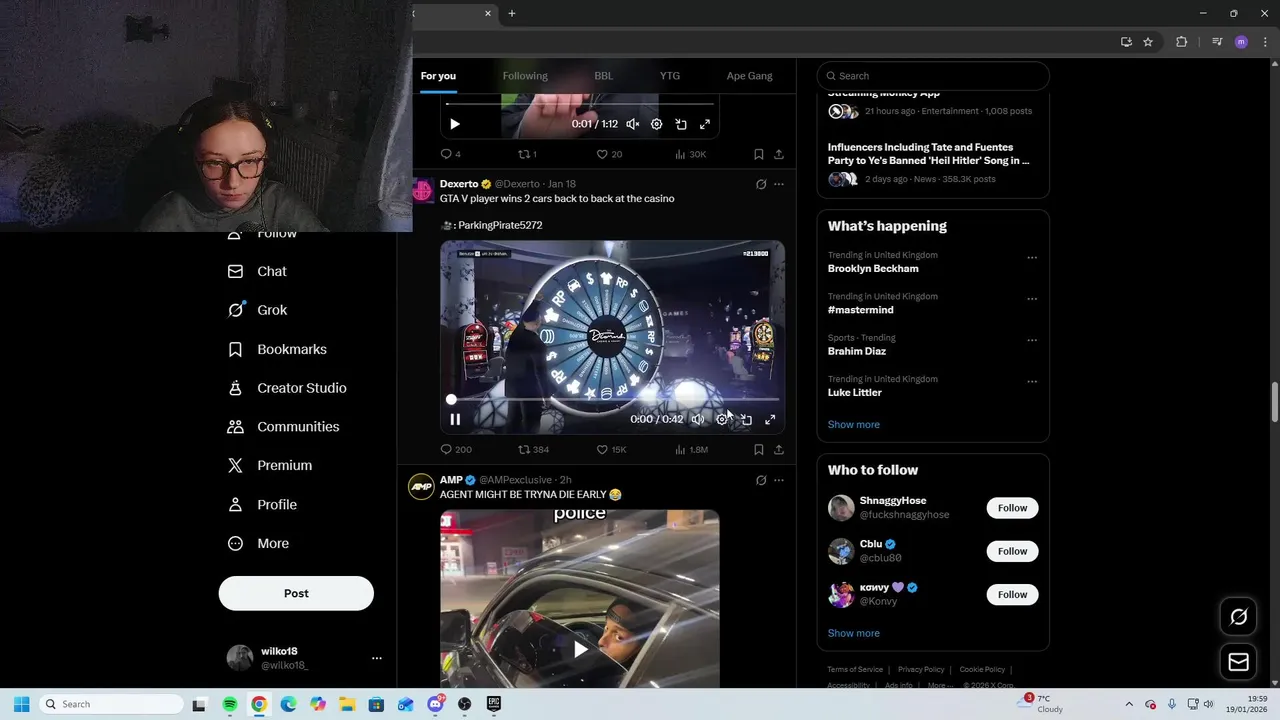Click the Post button
Screen dimensions: 1280x720
(296, 593)
